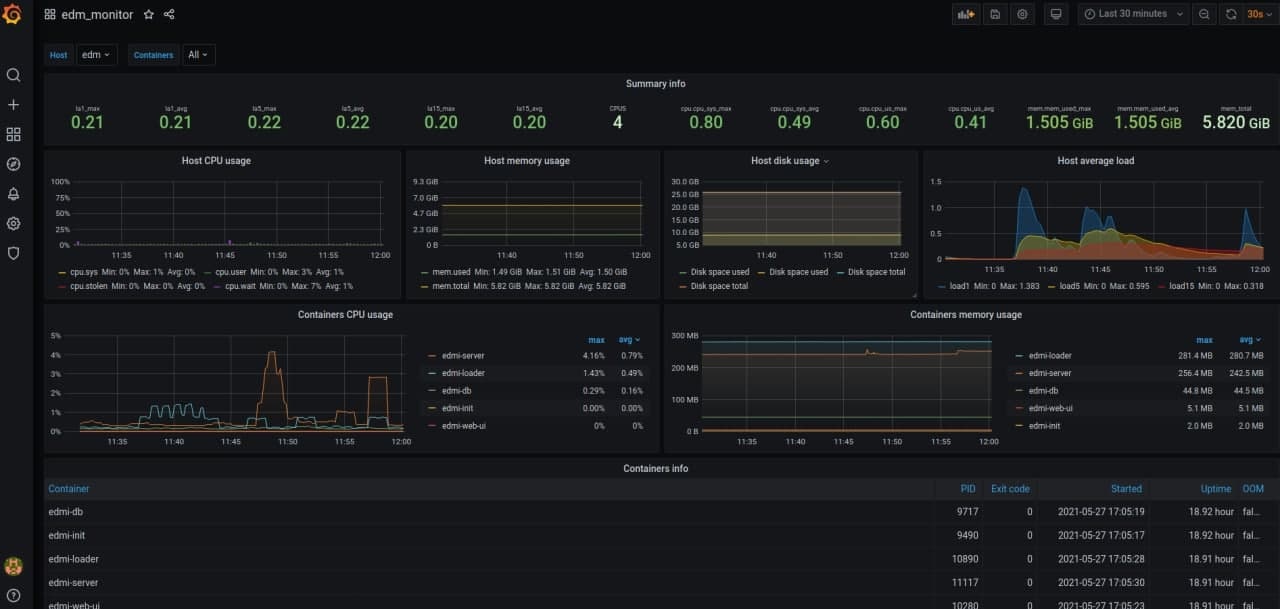
Task: Open the Containers CPU usage panel title menu
Action: tap(346, 314)
